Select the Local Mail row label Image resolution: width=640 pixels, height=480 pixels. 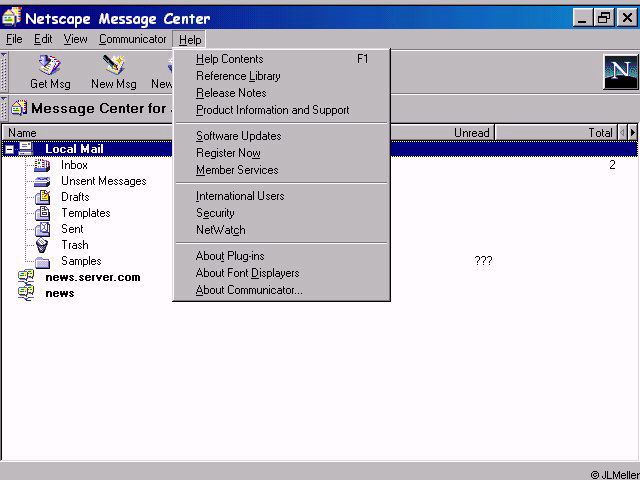(74, 149)
